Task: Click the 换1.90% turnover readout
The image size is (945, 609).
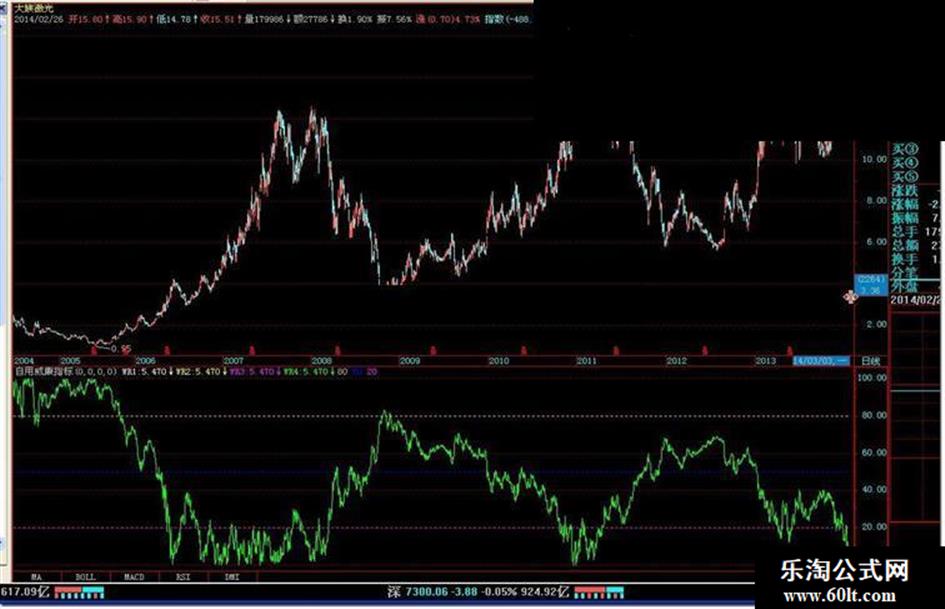Action: point(355,19)
